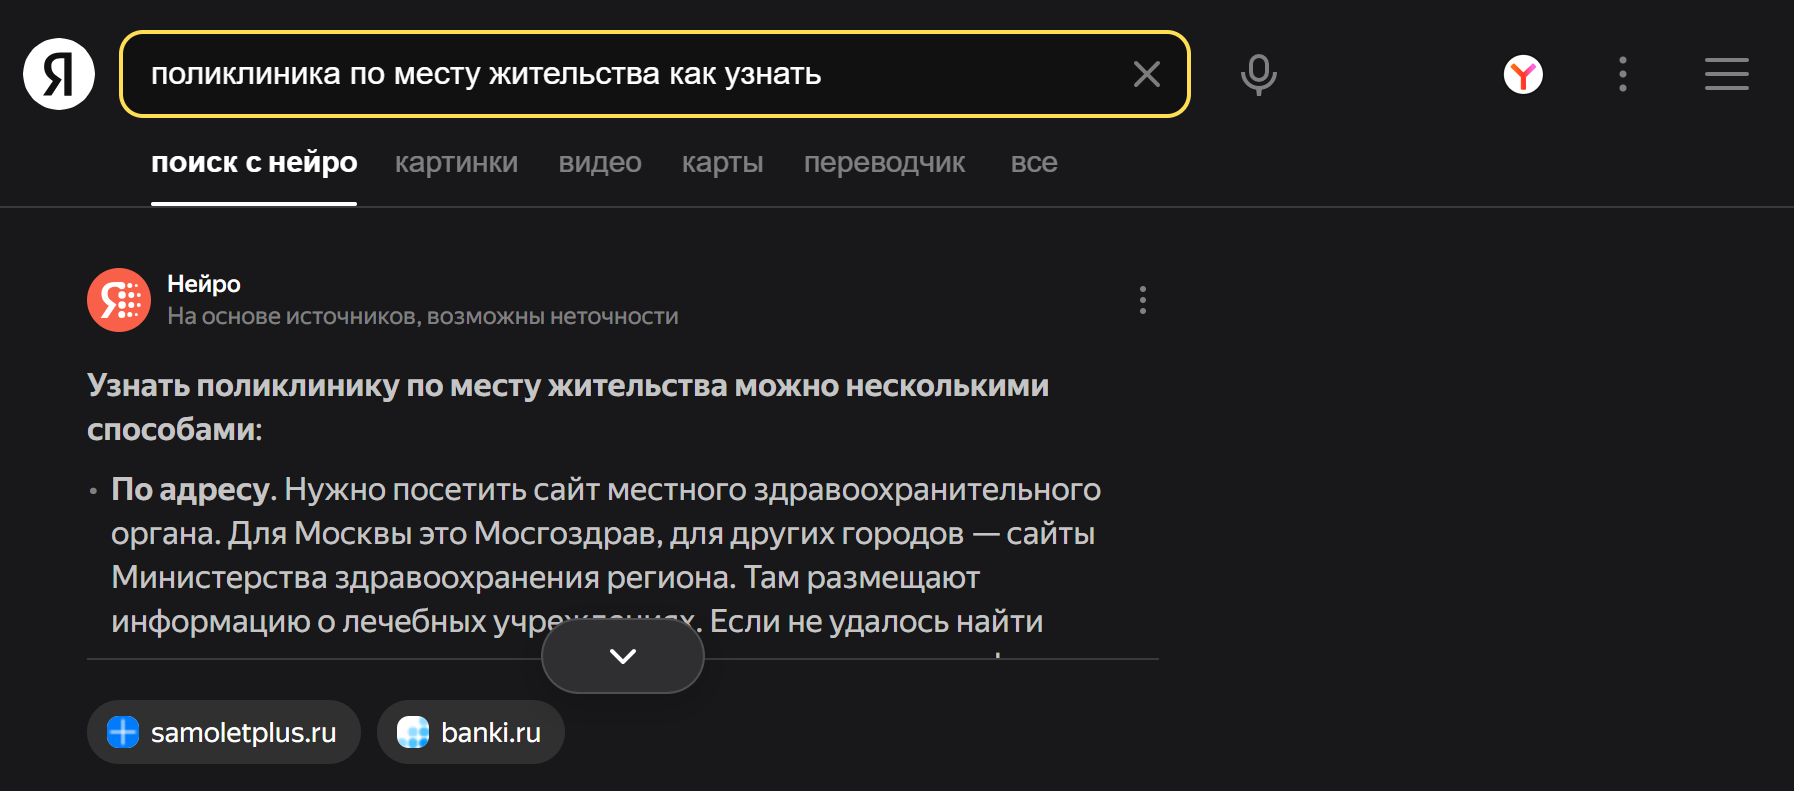Switch to the картинки tab
Image resolution: width=1794 pixels, height=791 pixels.
(x=456, y=162)
